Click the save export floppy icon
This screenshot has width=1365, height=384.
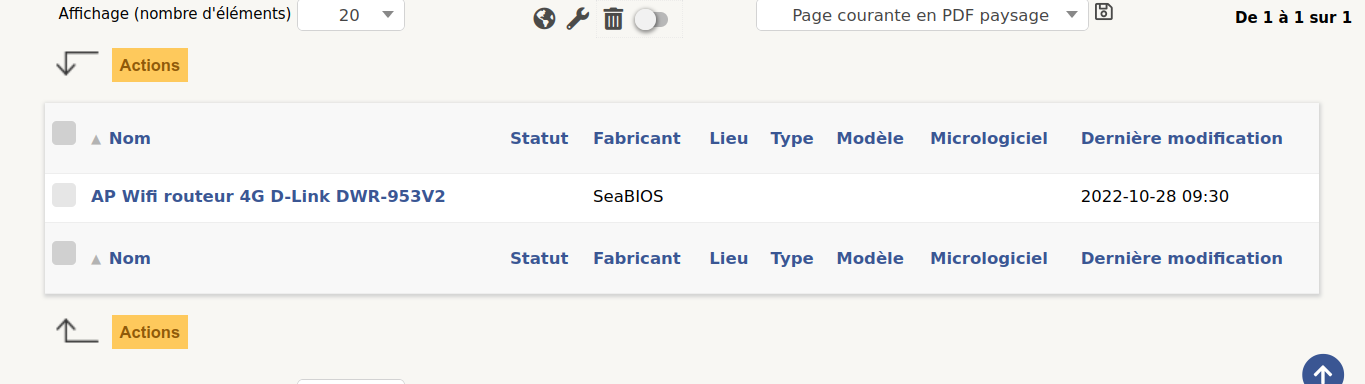click(x=1104, y=12)
